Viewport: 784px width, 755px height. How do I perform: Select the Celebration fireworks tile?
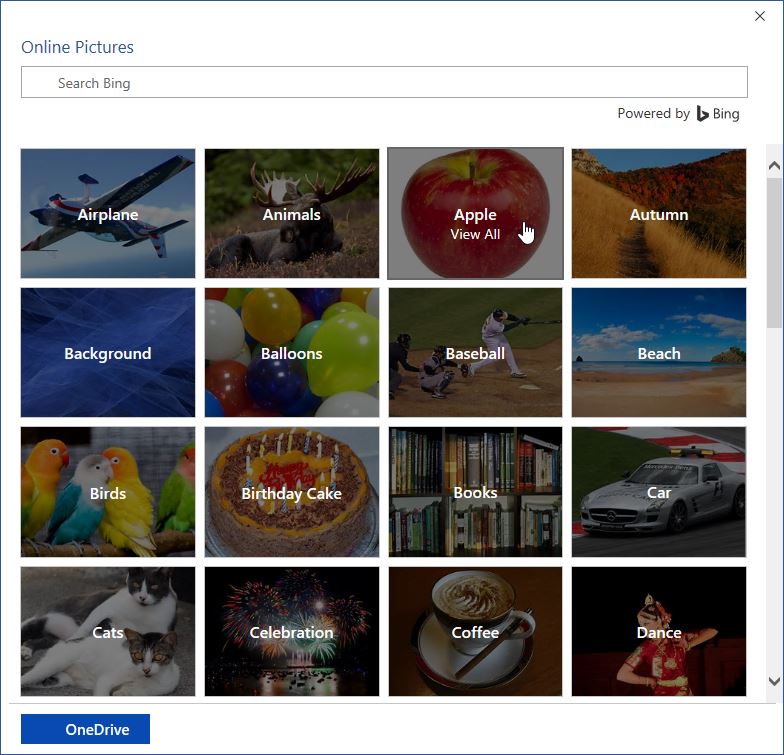pyautogui.click(x=292, y=632)
